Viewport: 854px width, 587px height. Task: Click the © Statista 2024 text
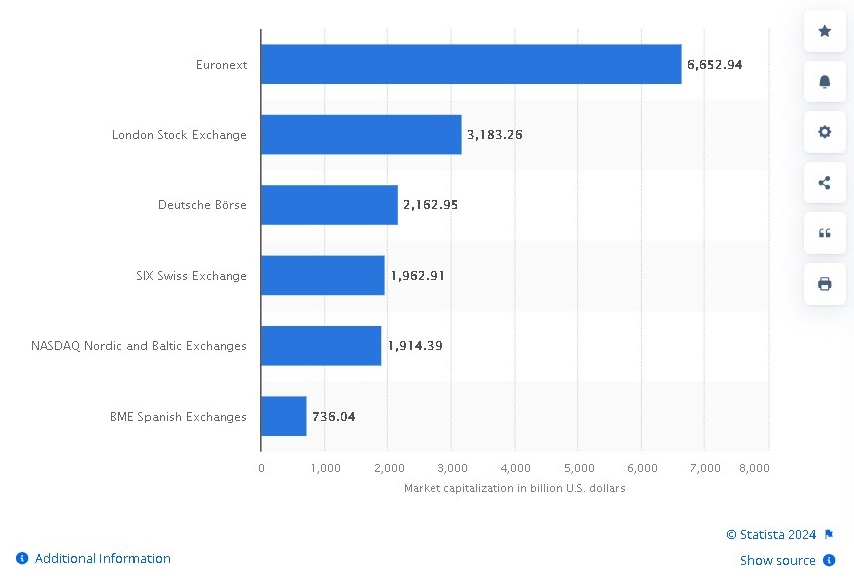click(x=770, y=535)
